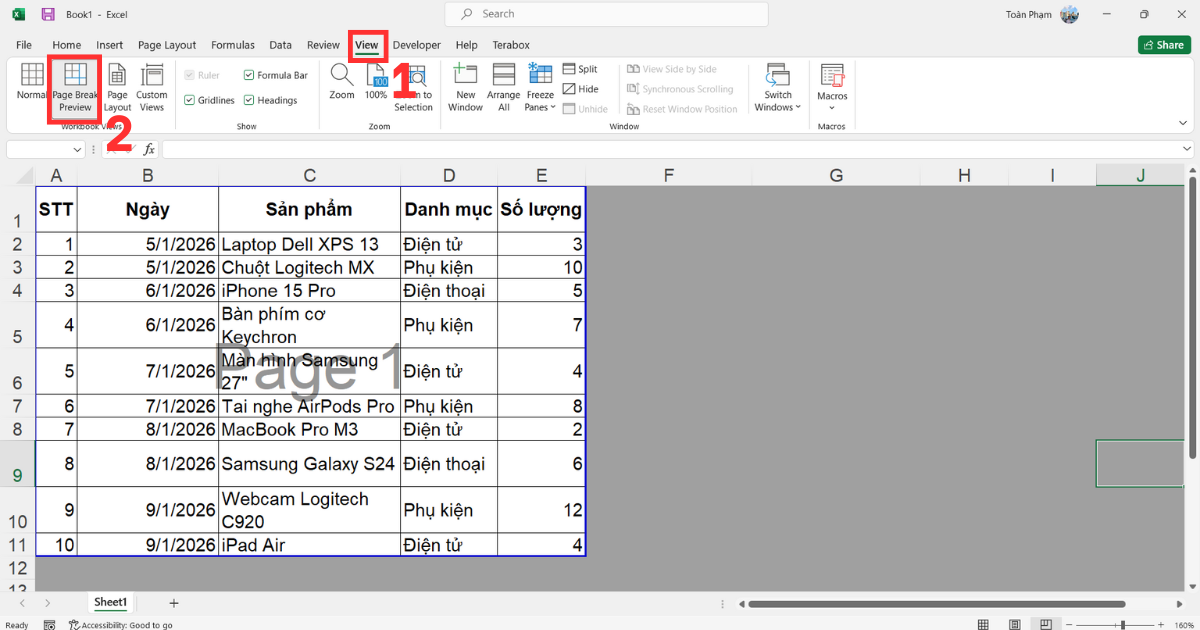This screenshot has width=1200, height=630.
Task: Click the user account avatar
Action: pyautogui.click(x=1070, y=14)
